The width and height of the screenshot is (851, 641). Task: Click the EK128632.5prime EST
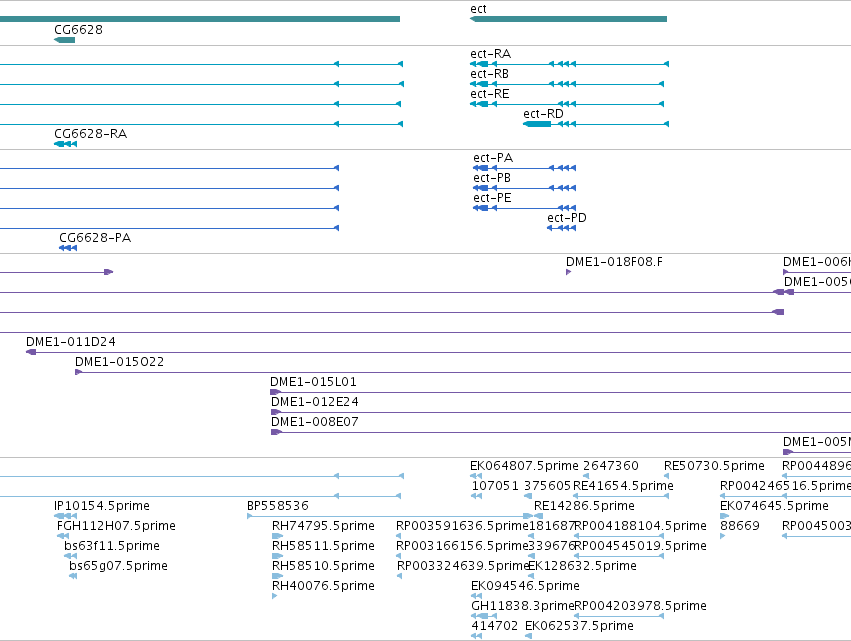click(531, 576)
